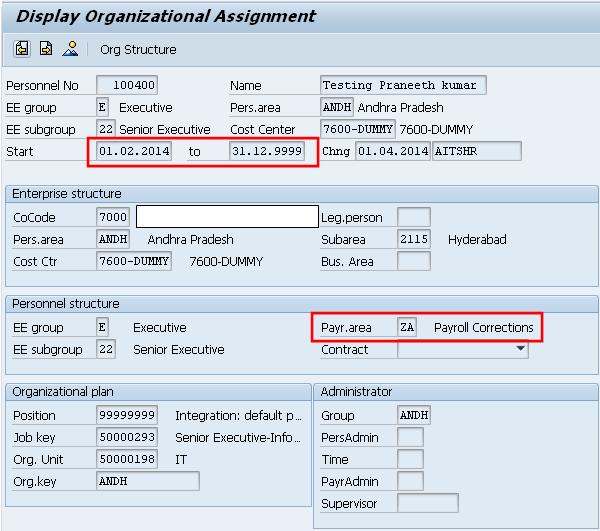Select the Subarea field 2115
Screen dimensions: 600x531
pyautogui.click(x=414, y=239)
